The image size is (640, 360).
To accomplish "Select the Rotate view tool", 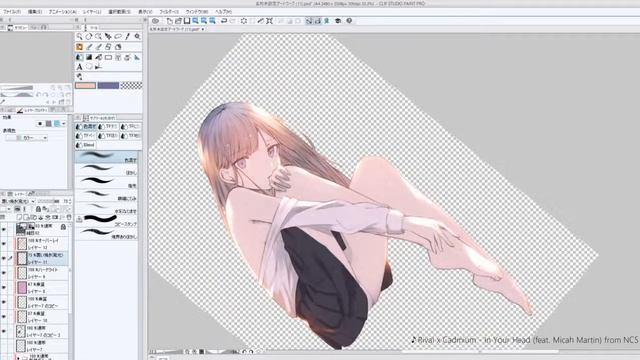I will pyautogui.click(x=89, y=37).
